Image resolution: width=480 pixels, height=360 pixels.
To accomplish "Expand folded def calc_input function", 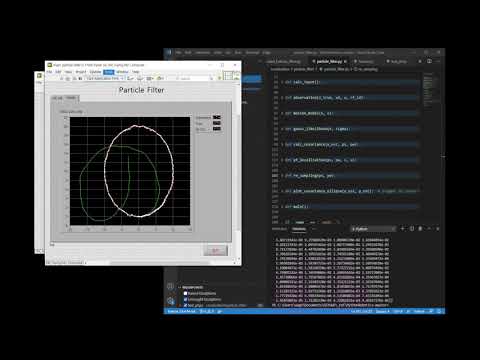I will point(282,82).
